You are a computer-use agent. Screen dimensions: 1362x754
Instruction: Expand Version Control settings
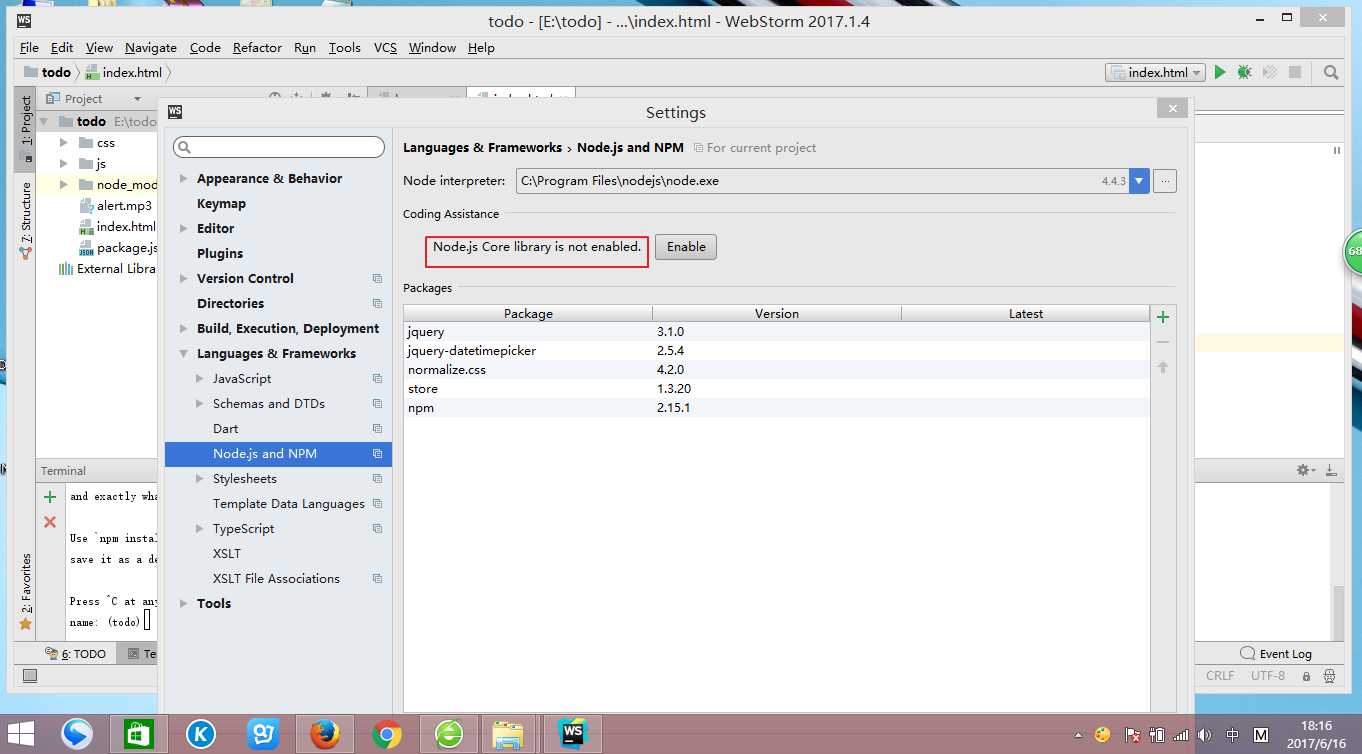pyautogui.click(x=183, y=279)
